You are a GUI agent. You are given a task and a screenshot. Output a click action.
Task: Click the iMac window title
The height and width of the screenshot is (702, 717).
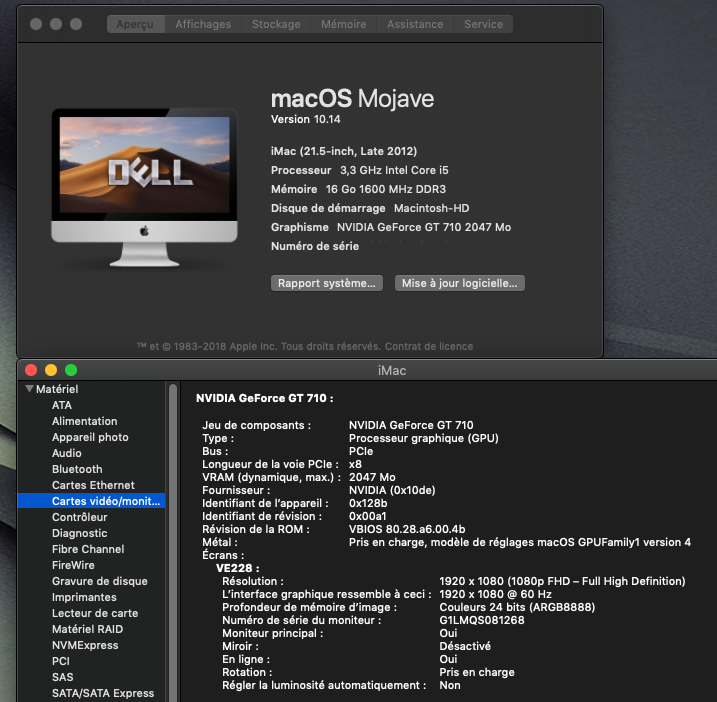pyautogui.click(x=392, y=370)
